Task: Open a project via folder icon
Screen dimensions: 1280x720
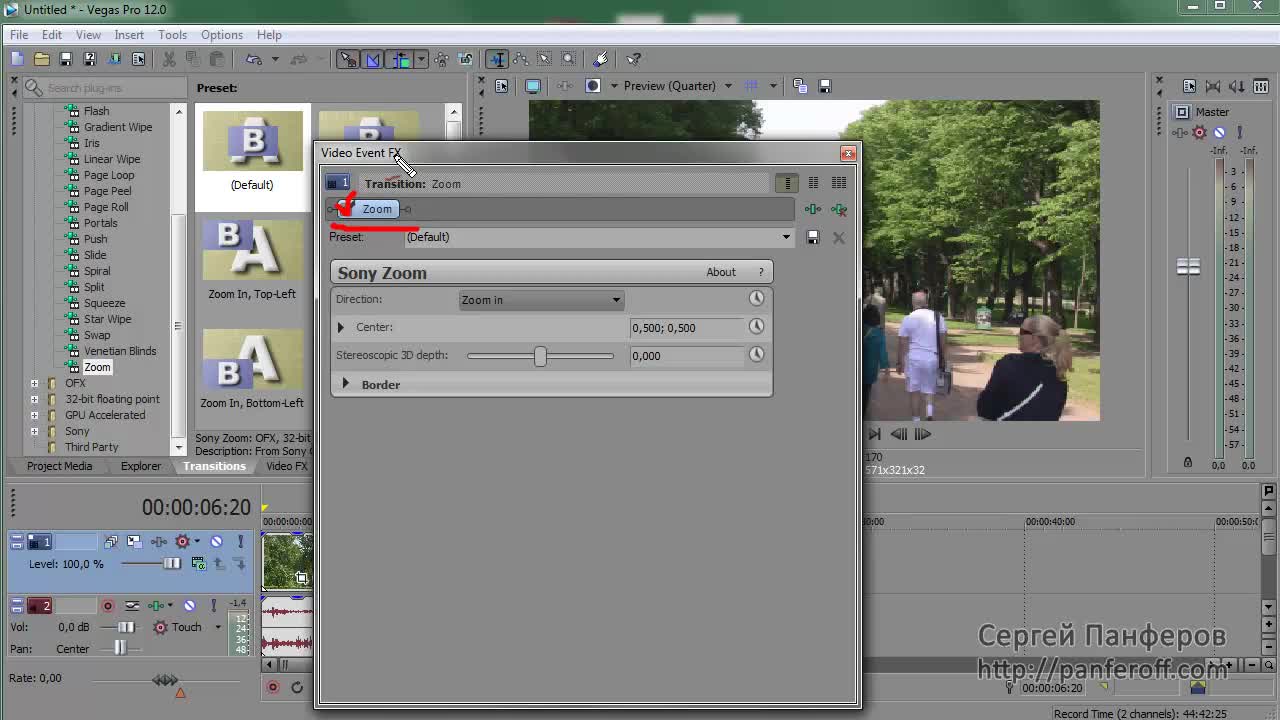Action: (41, 59)
